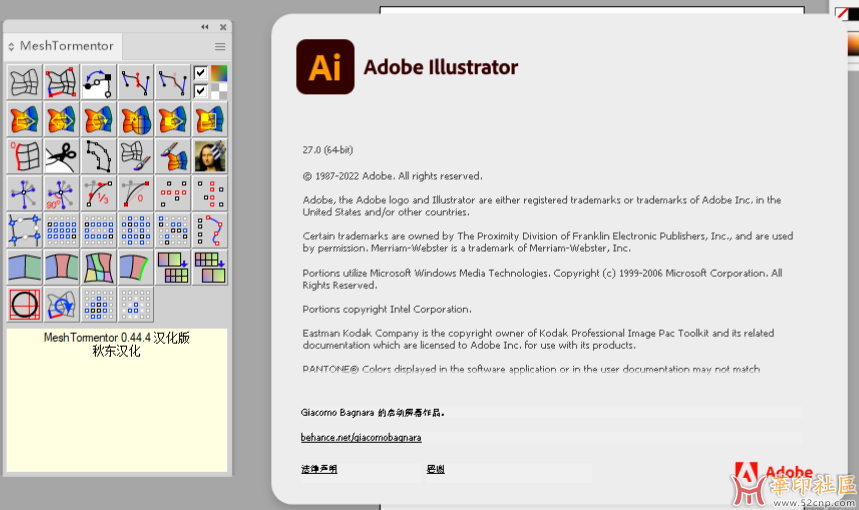Click the '27.0 (64-bit)' version text
Image resolution: width=859 pixels, height=510 pixels.
pyautogui.click(x=328, y=150)
